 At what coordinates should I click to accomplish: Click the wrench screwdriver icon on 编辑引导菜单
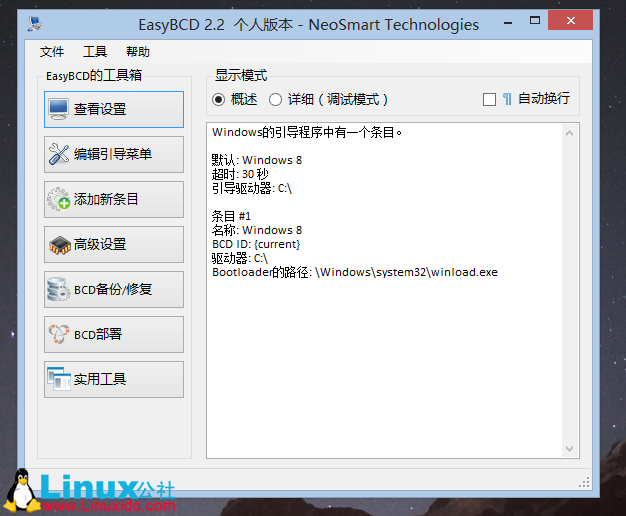click(x=59, y=154)
